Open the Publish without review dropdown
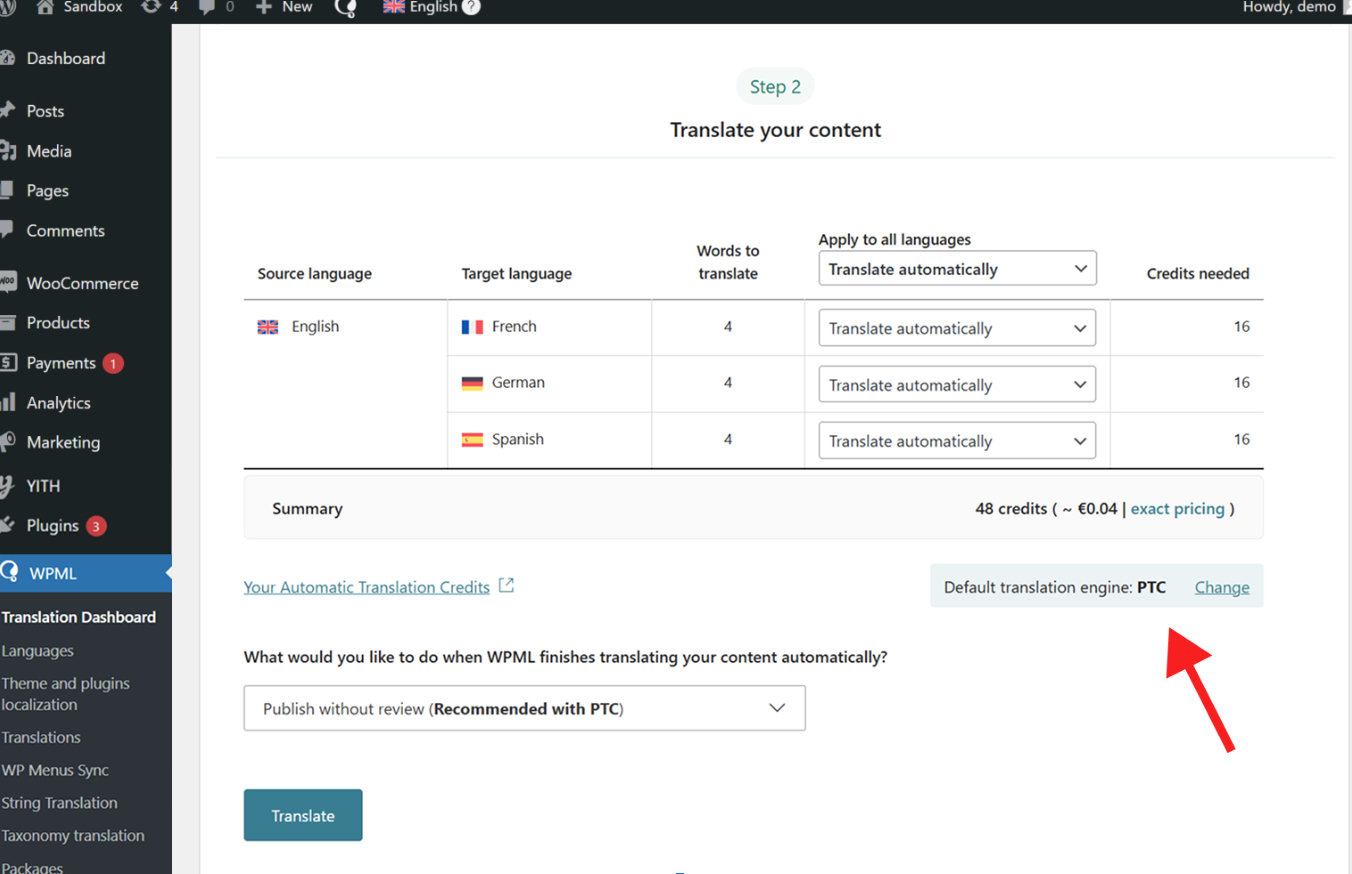This screenshot has height=874, width=1352. coord(524,708)
